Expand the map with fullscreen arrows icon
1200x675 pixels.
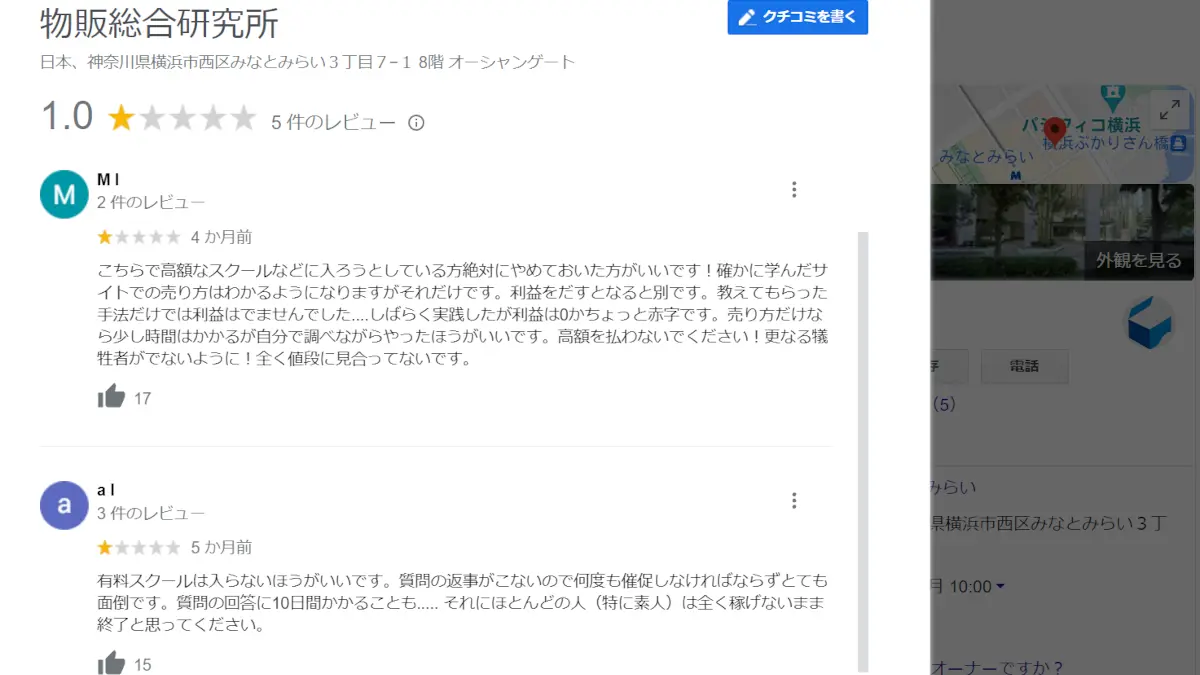(1169, 111)
